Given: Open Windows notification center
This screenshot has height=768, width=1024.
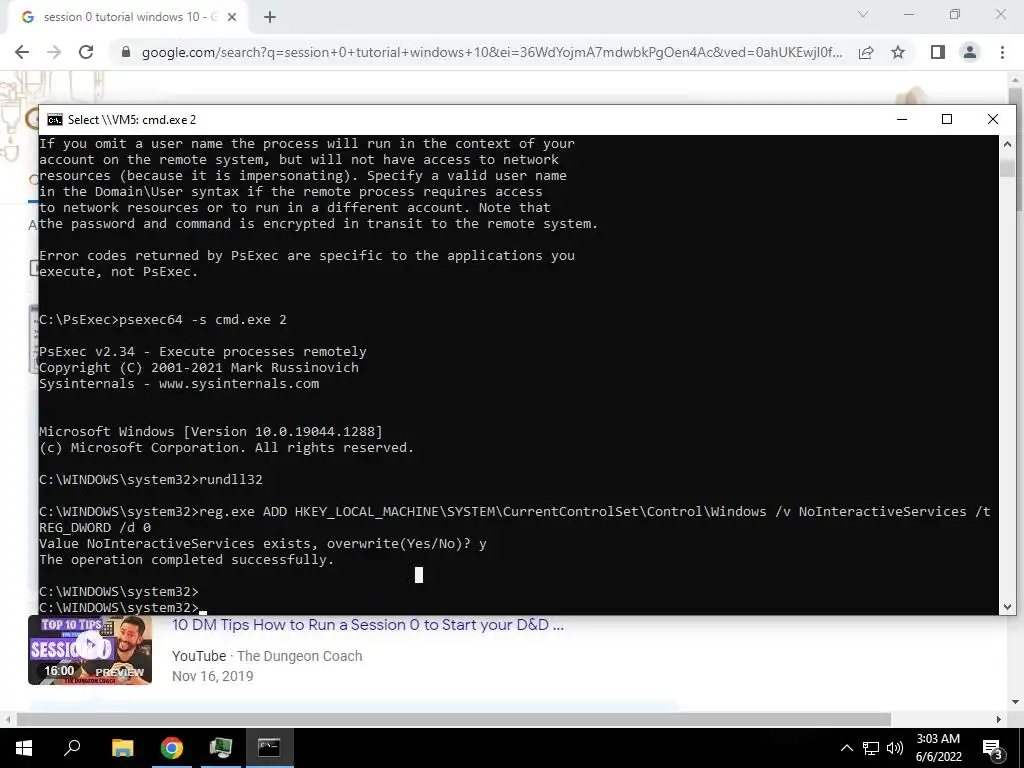Looking at the screenshot, I should [992, 748].
